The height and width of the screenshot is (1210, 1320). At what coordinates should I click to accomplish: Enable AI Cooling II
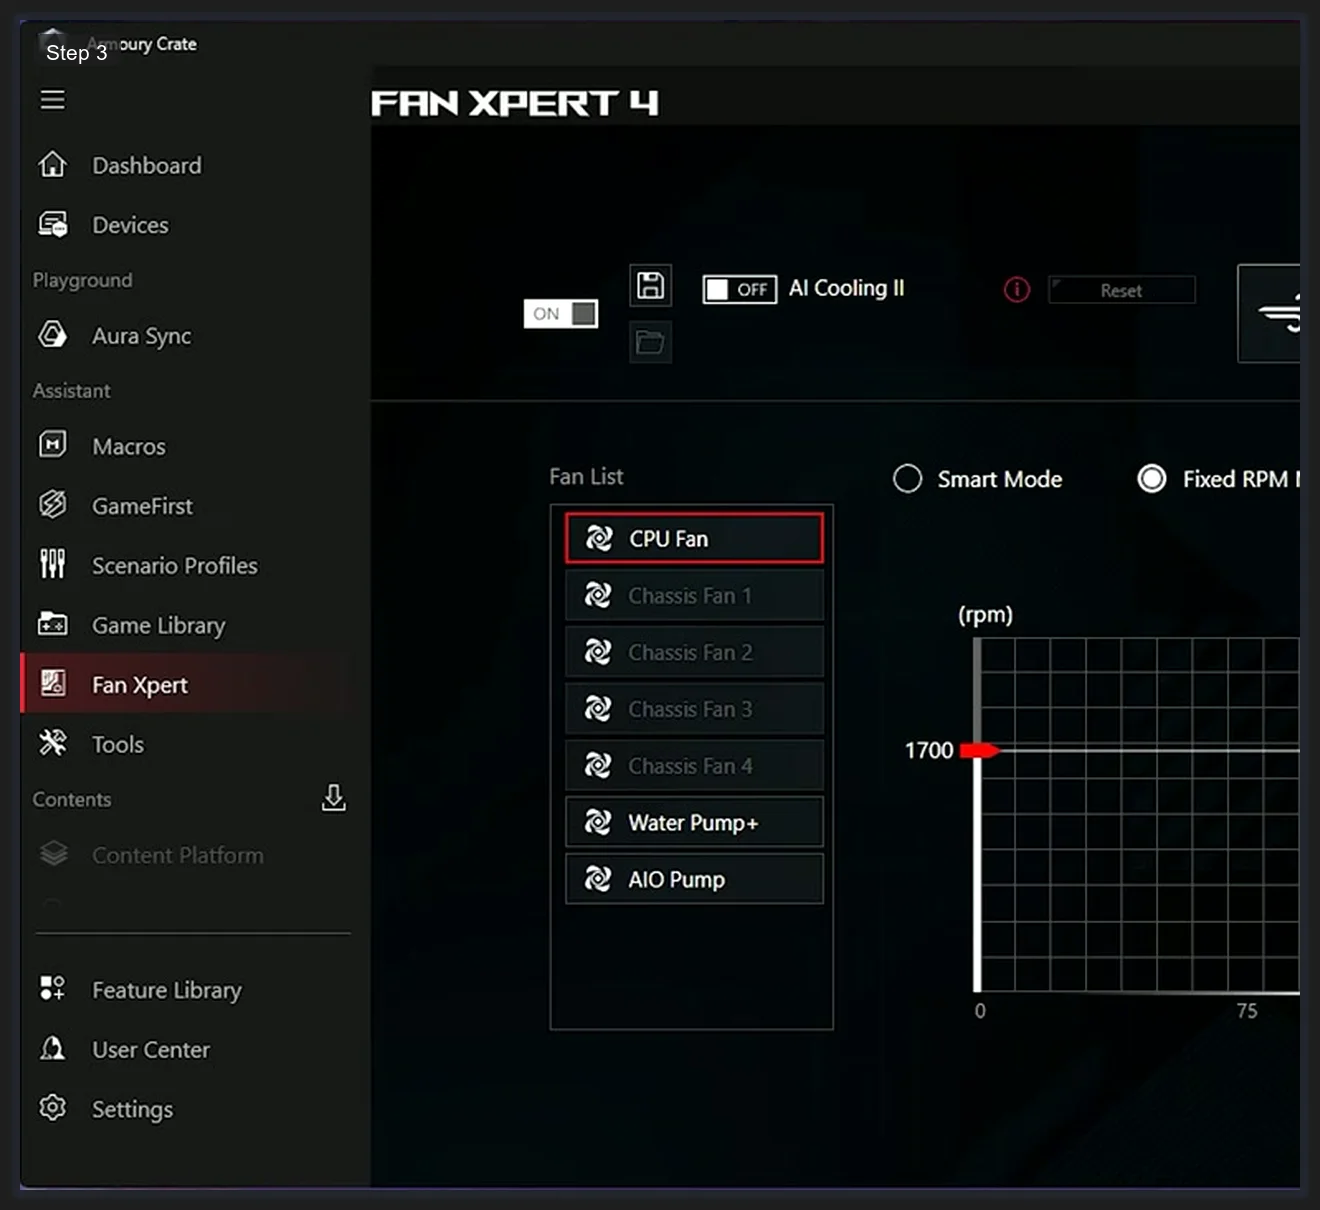point(739,289)
